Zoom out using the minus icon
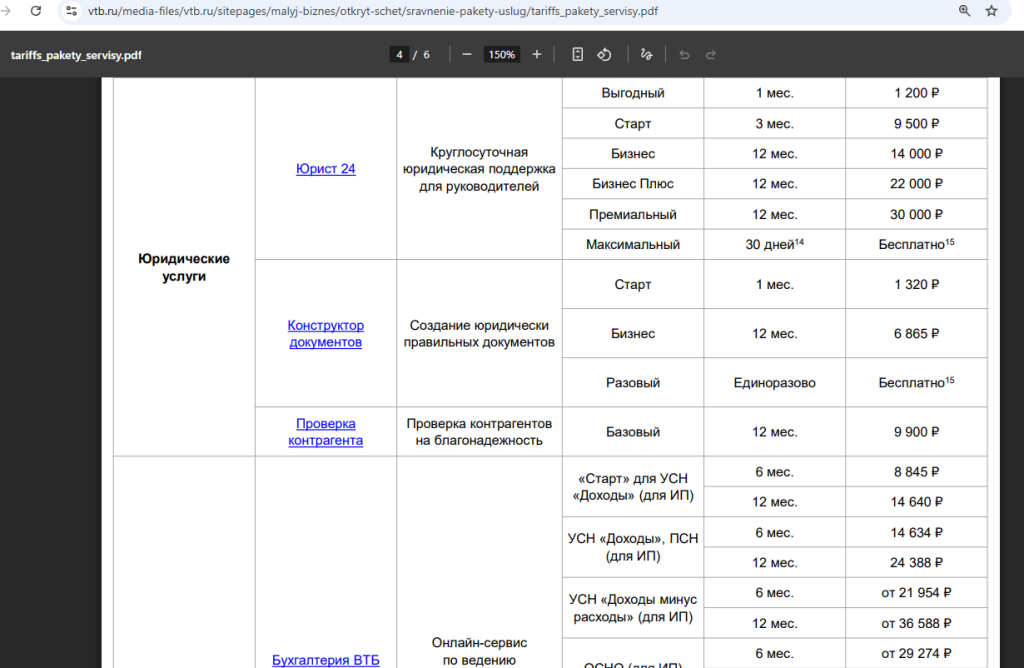The width and height of the screenshot is (1024, 668). (466, 54)
